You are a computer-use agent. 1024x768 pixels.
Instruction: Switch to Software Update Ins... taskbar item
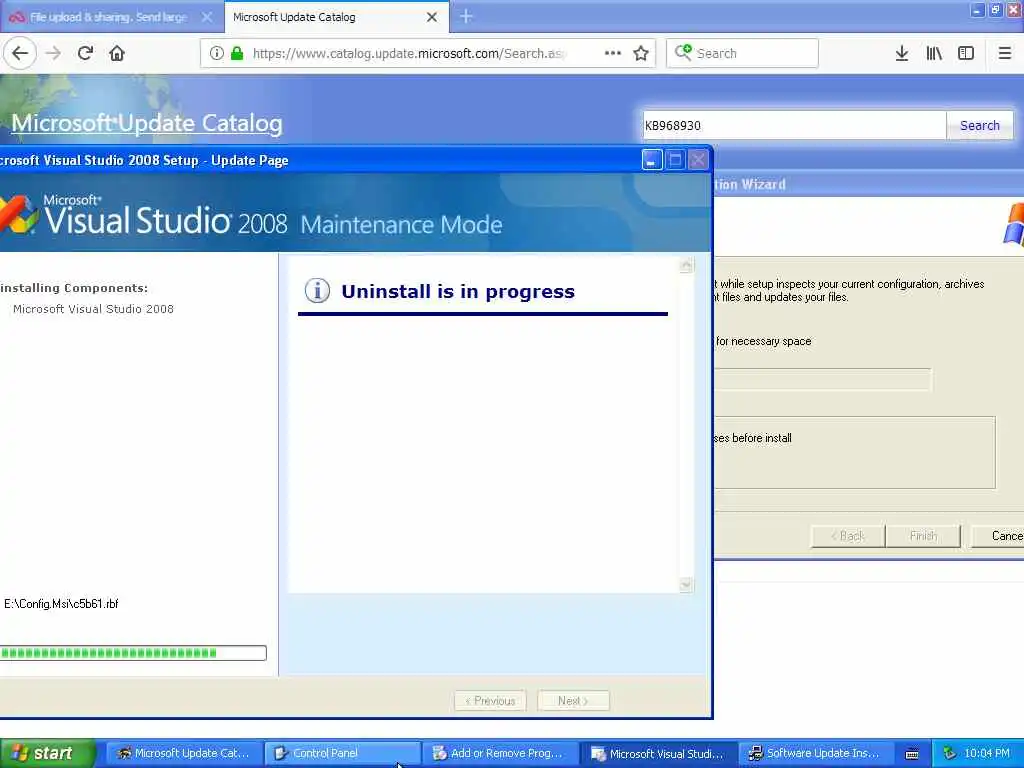(x=818, y=753)
